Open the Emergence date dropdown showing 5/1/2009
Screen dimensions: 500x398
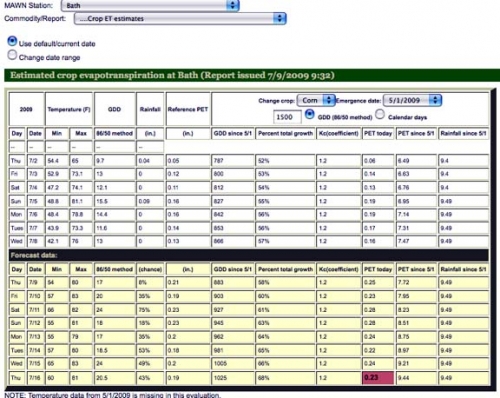click(x=412, y=100)
